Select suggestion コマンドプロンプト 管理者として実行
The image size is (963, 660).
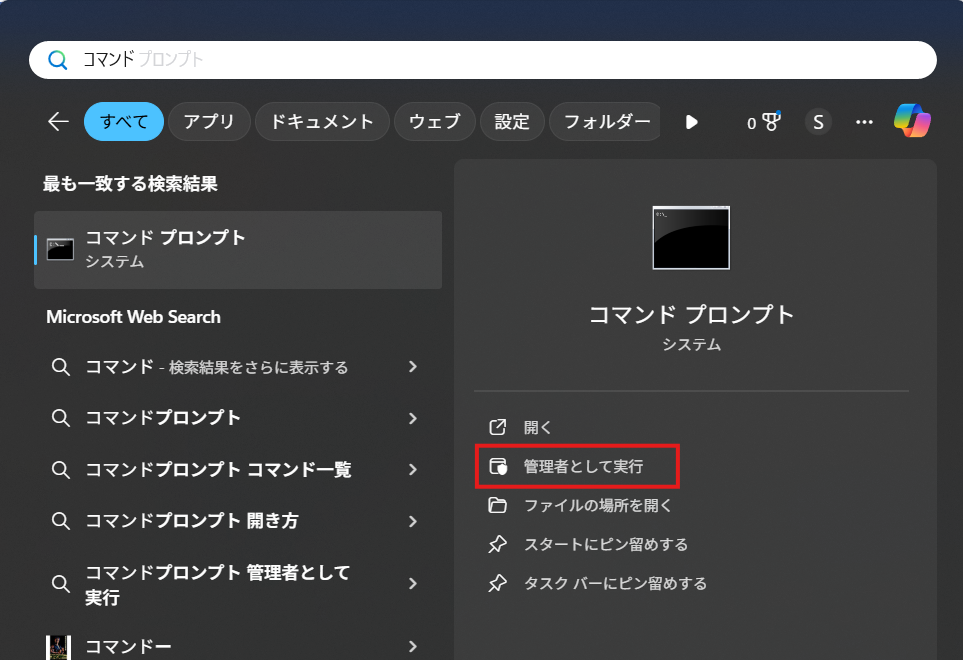pos(238,584)
